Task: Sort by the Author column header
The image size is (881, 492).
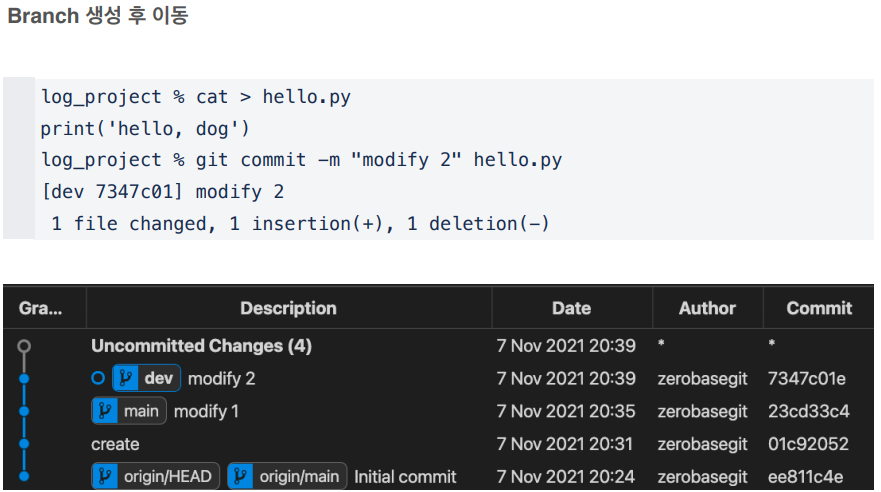Action: tap(707, 308)
